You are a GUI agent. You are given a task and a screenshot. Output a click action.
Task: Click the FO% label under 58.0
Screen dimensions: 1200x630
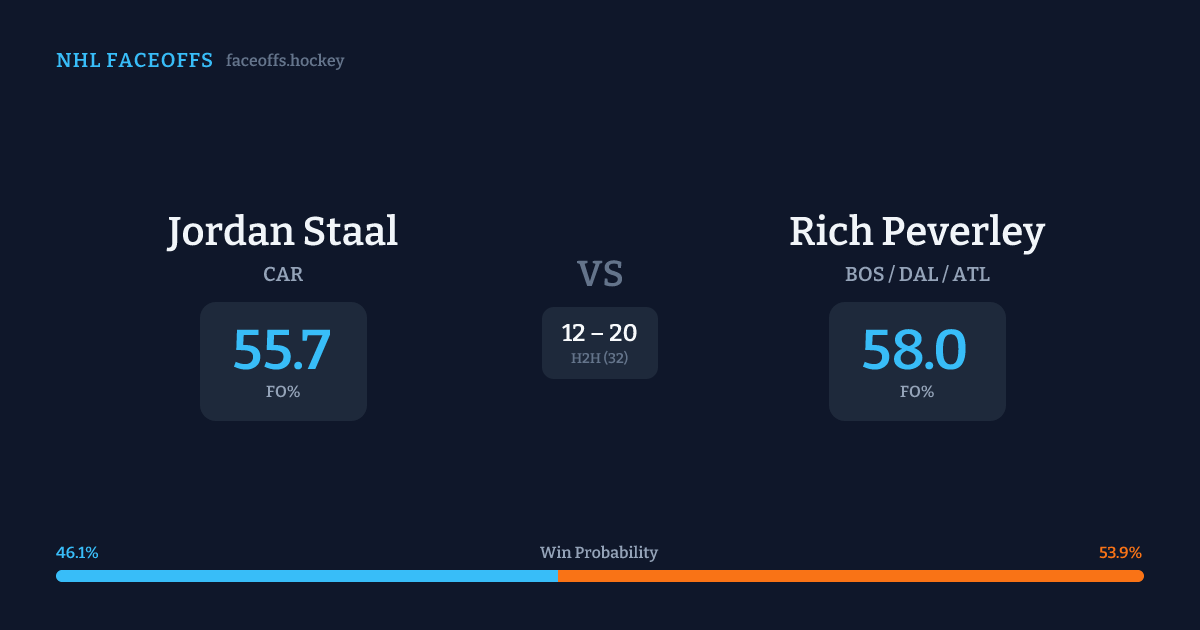(x=917, y=392)
